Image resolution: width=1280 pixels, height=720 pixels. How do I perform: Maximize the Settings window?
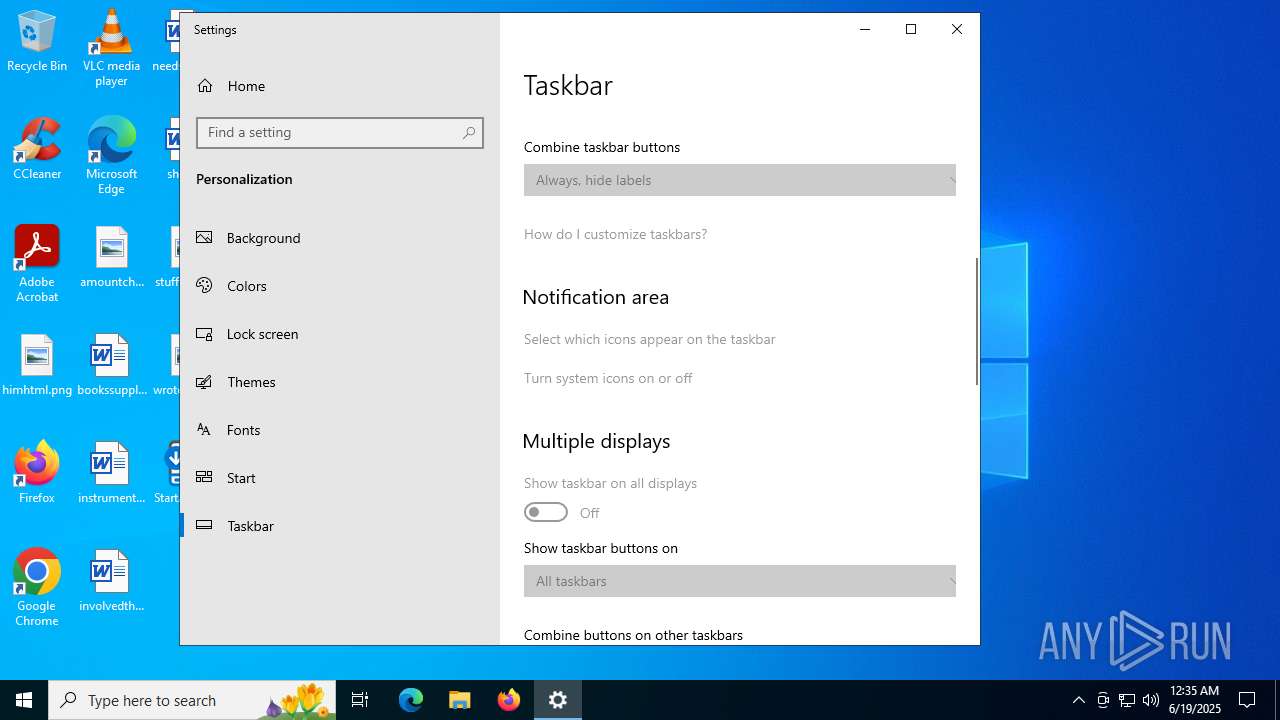click(911, 30)
